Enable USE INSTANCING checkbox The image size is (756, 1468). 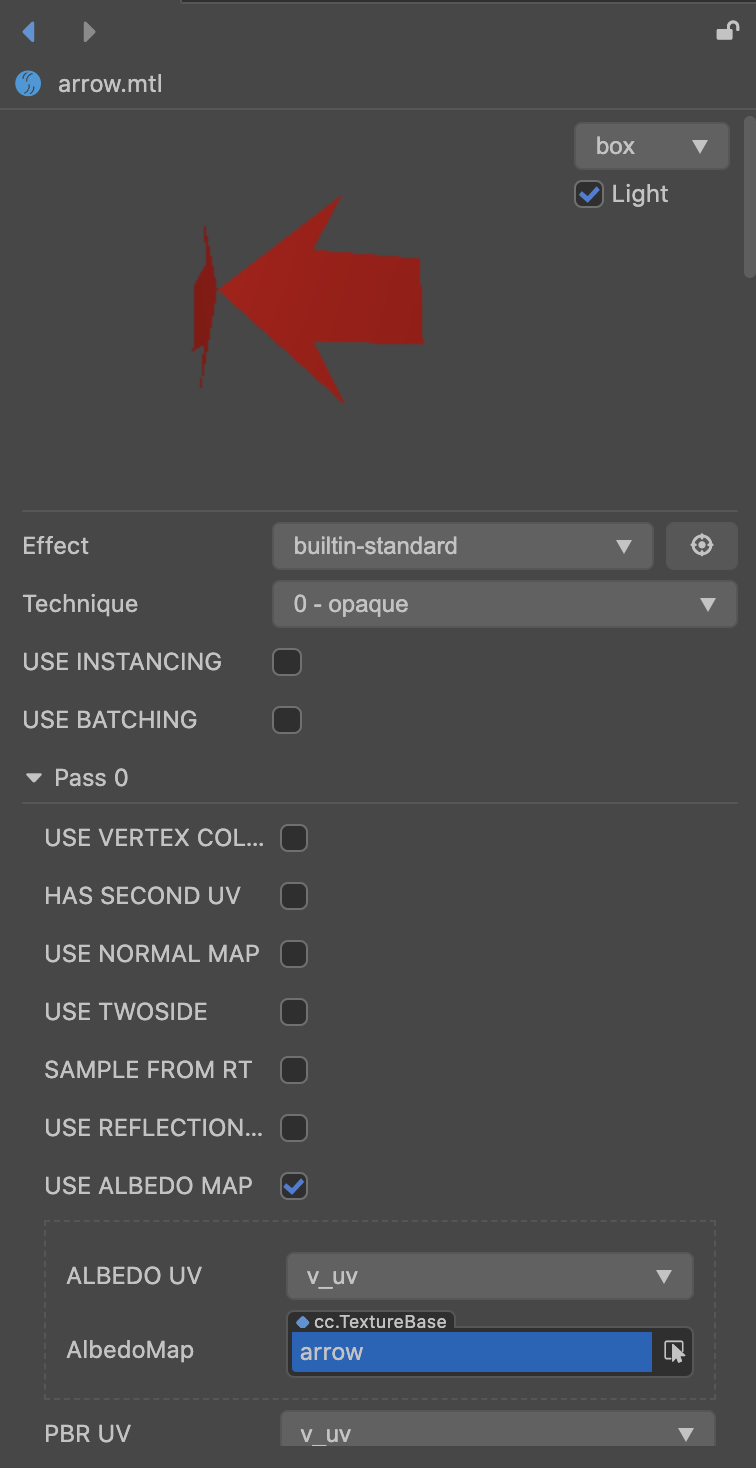coord(287,662)
